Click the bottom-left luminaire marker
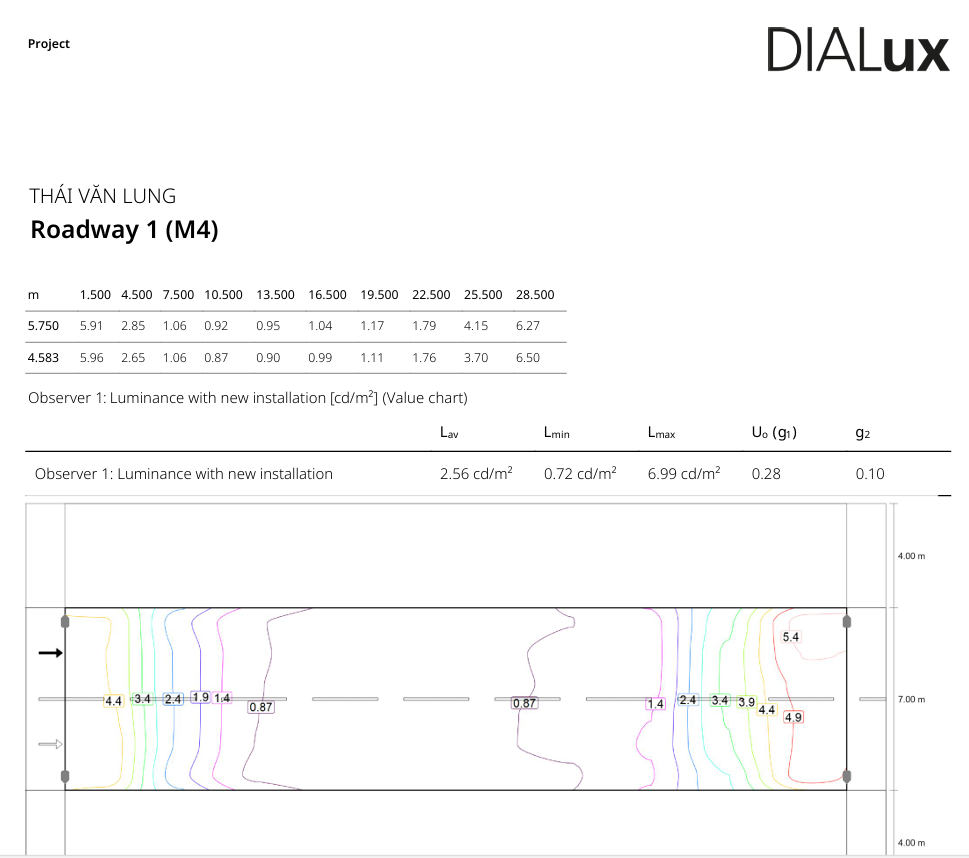969x858 pixels. [66, 776]
